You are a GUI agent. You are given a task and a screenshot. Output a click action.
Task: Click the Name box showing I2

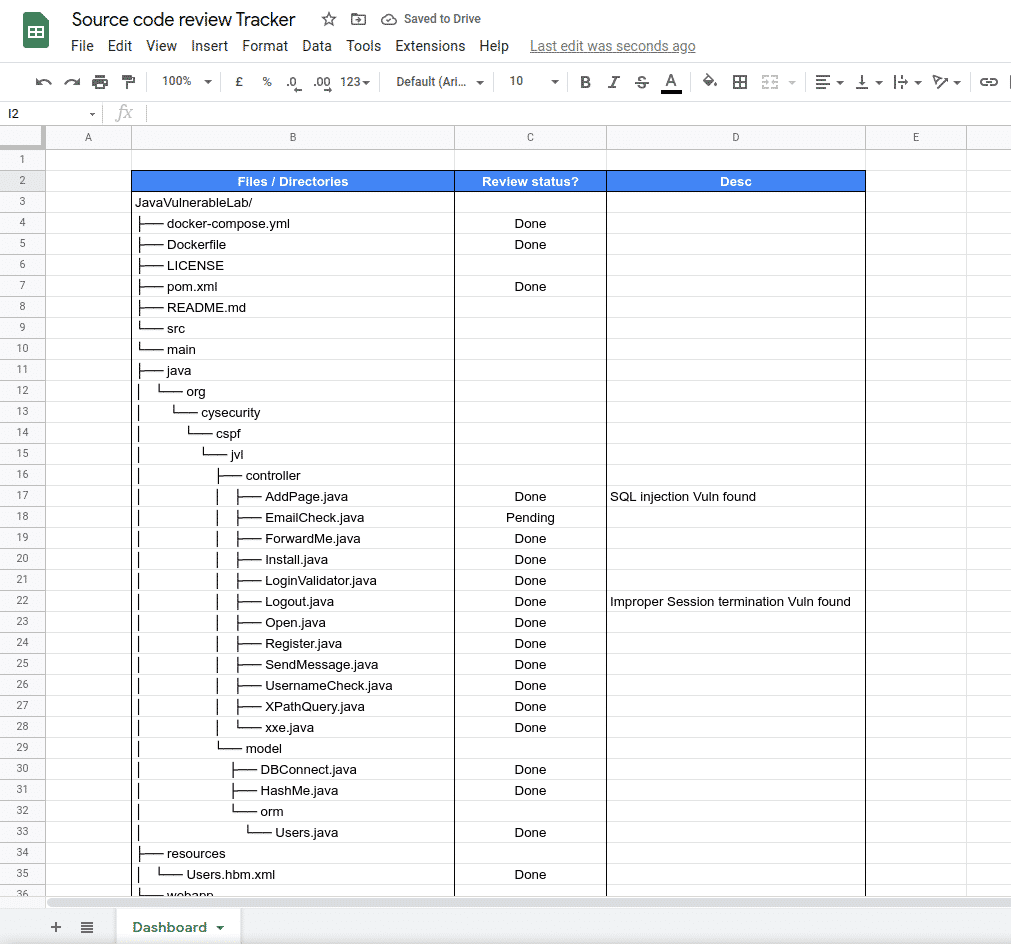[x=50, y=114]
